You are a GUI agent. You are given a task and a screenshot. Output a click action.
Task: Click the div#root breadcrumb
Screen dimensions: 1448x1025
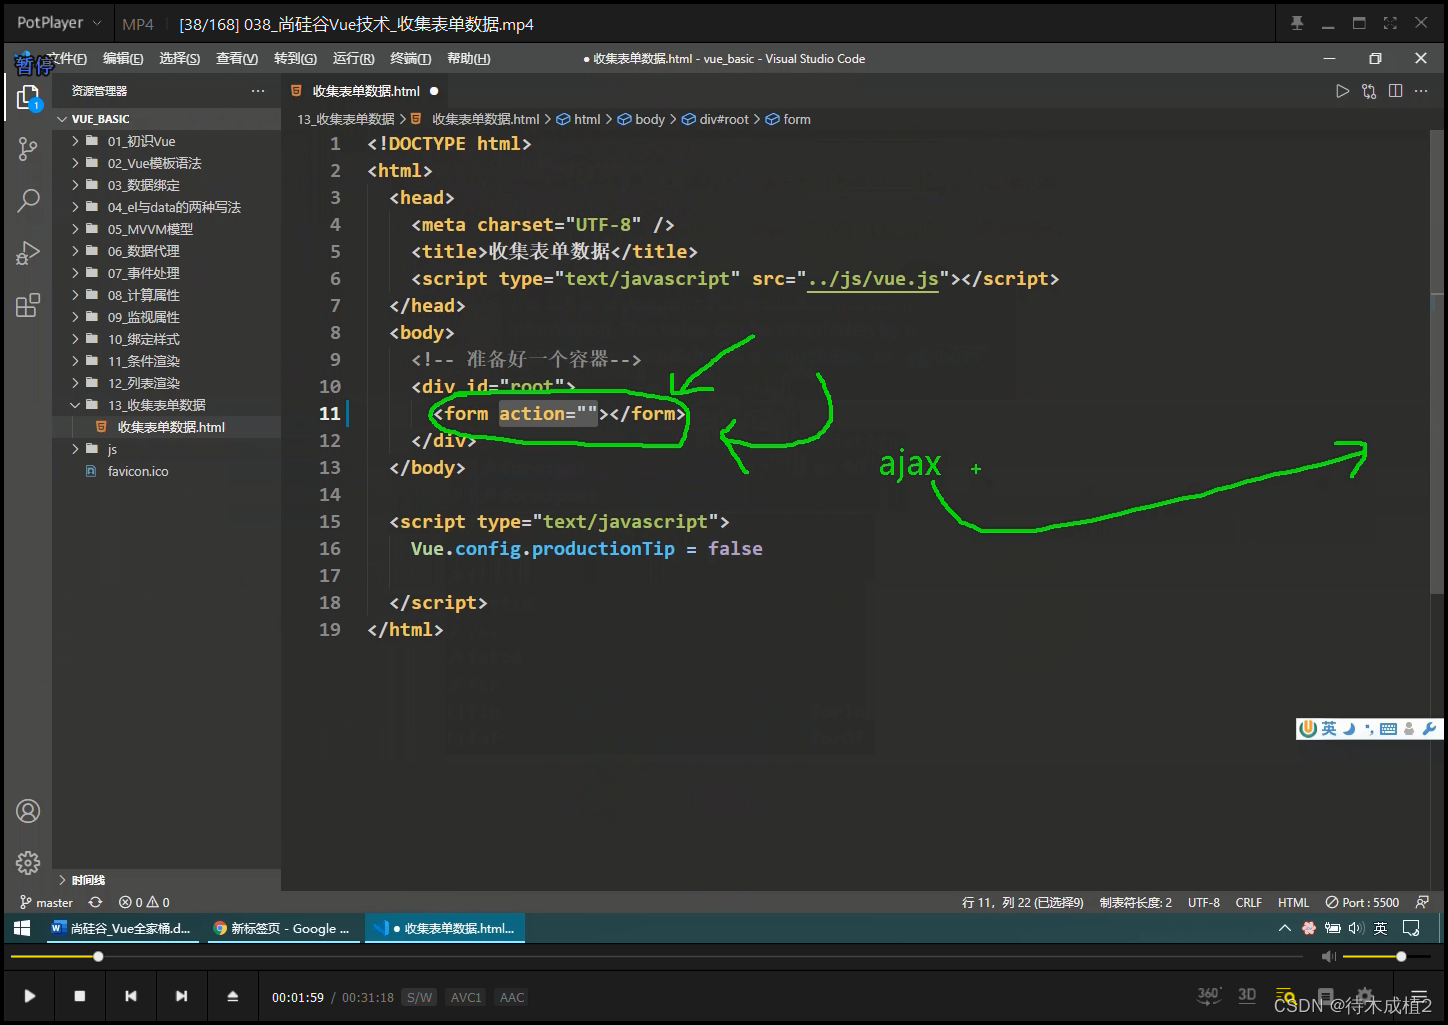pos(715,119)
